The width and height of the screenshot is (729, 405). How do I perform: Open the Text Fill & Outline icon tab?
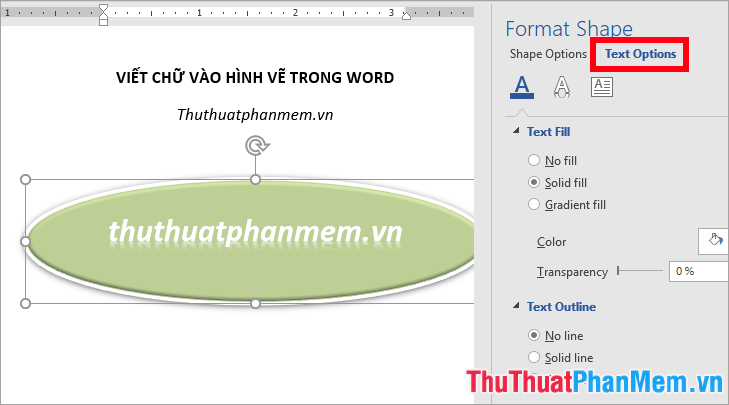pyautogui.click(x=522, y=87)
